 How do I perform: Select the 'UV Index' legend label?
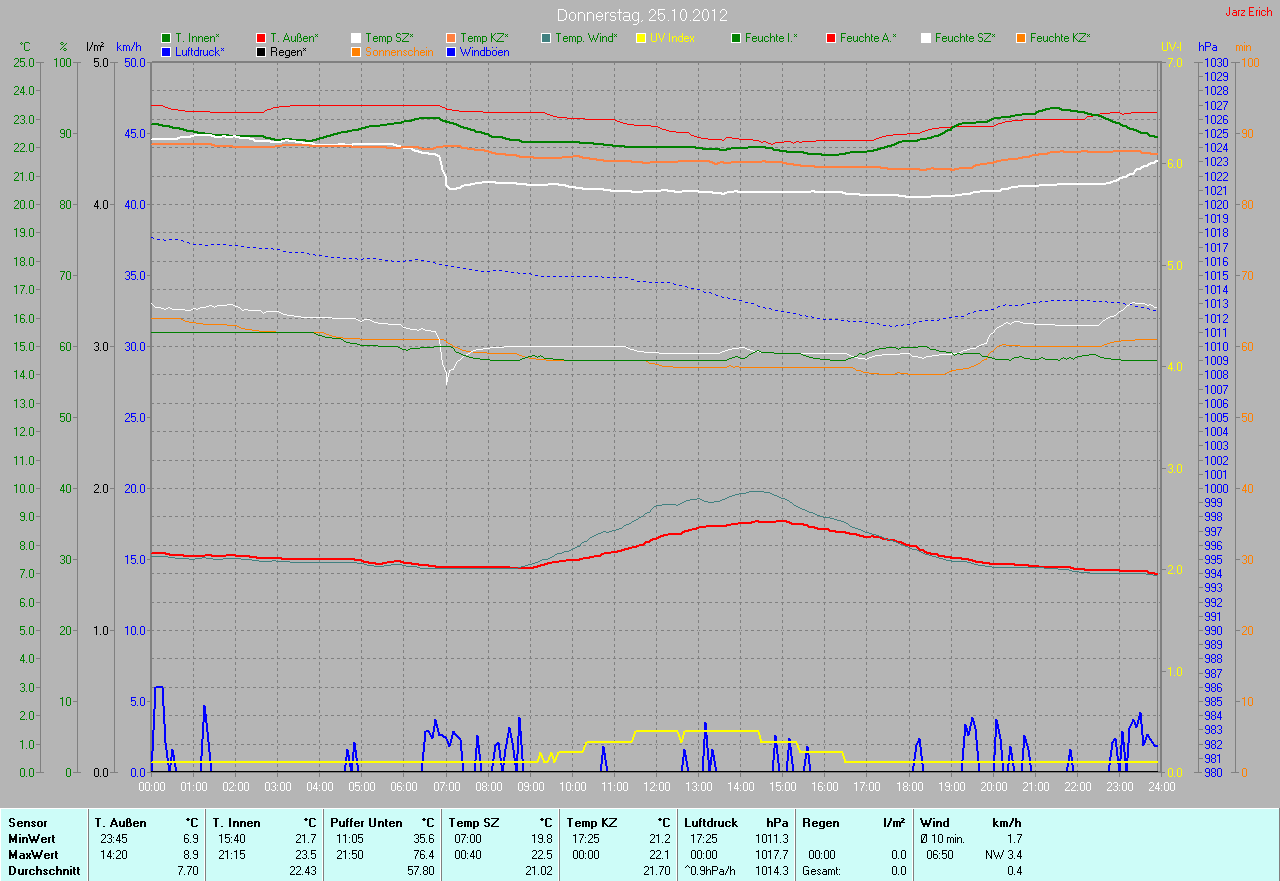coord(672,38)
